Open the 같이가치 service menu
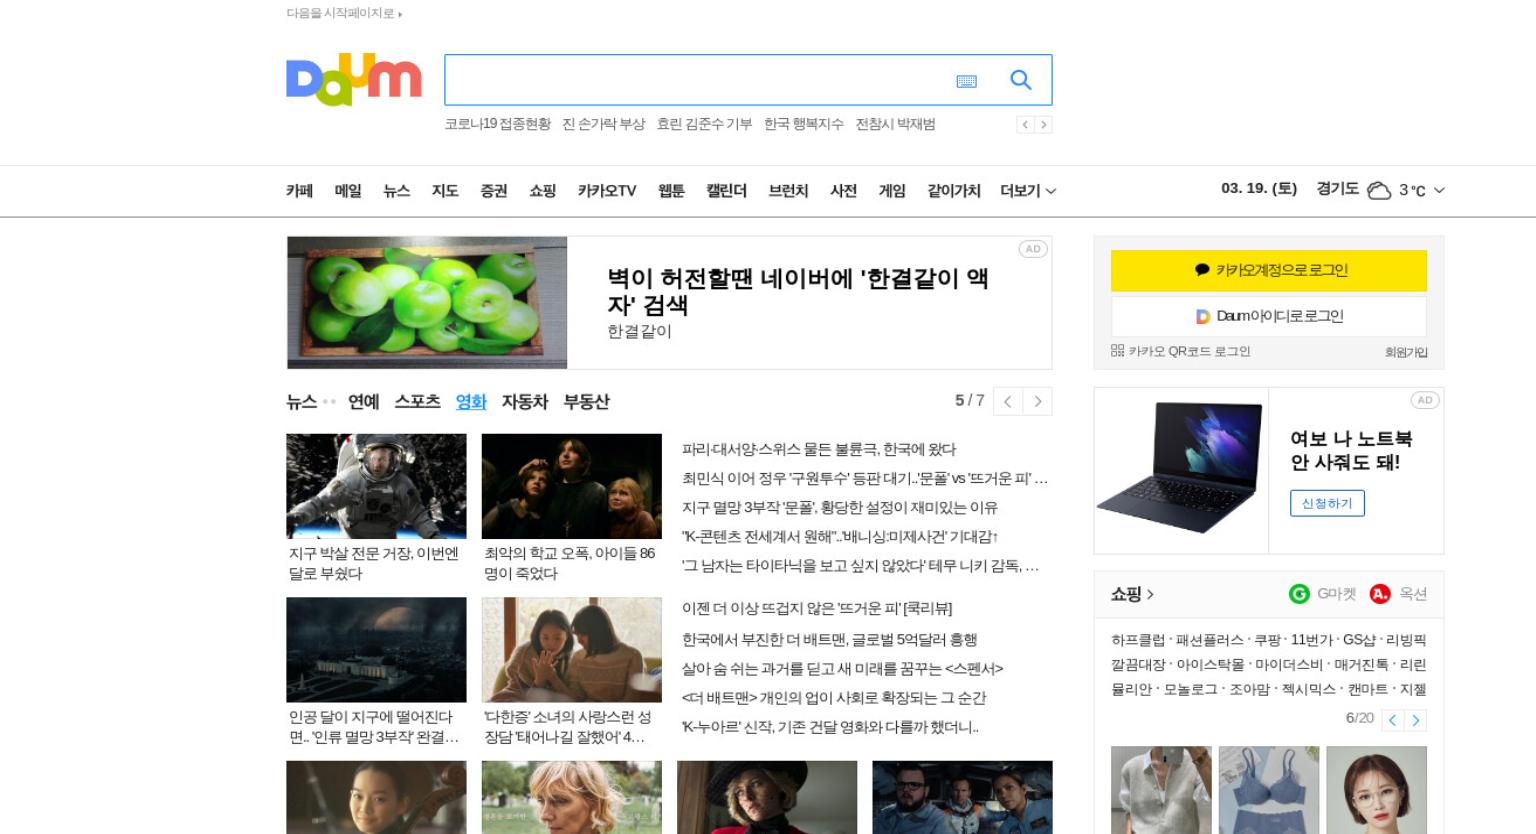This screenshot has width=1536, height=834. pyautogui.click(x=954, y=191)
